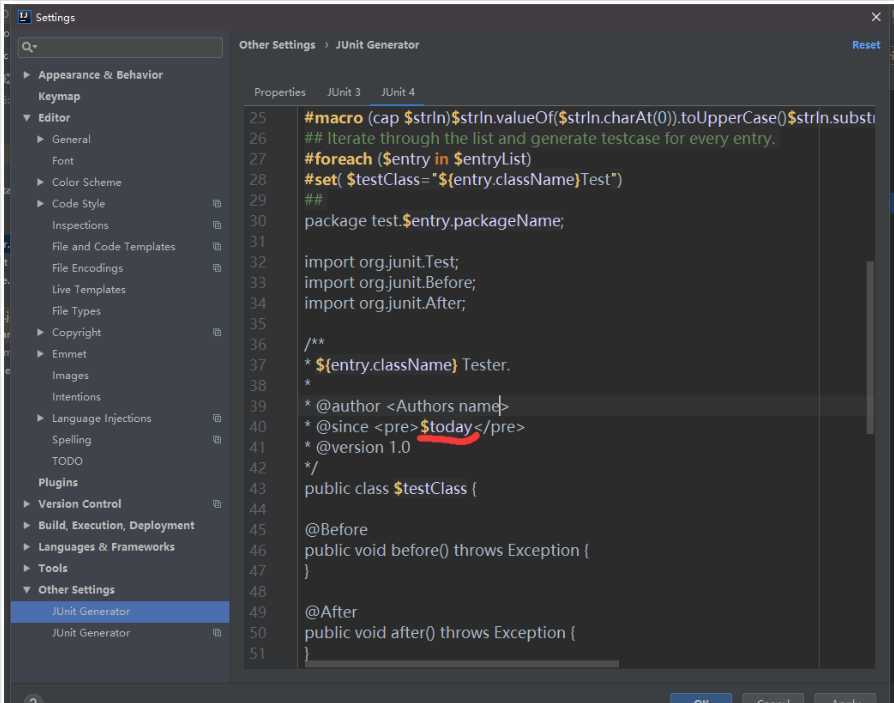Open the Font settings page

tap(63, 161)
